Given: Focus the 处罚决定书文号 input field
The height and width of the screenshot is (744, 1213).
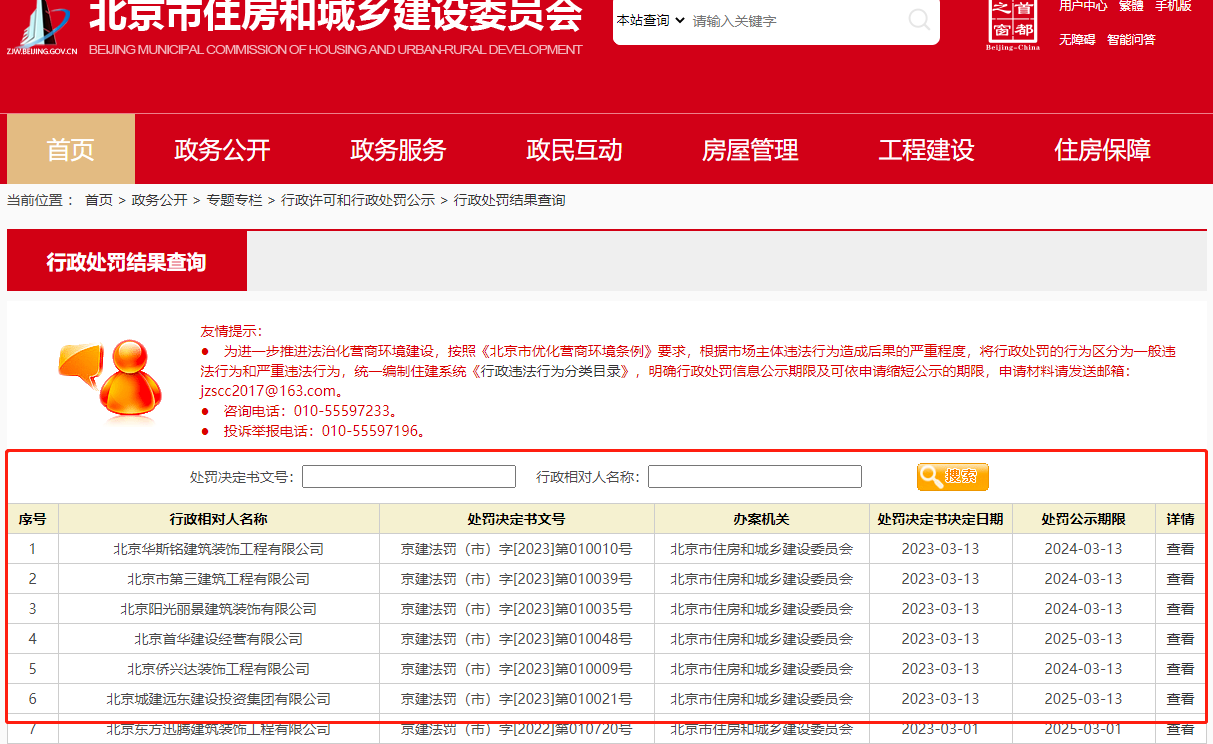Looking at the screenshot, I should 409,477.
